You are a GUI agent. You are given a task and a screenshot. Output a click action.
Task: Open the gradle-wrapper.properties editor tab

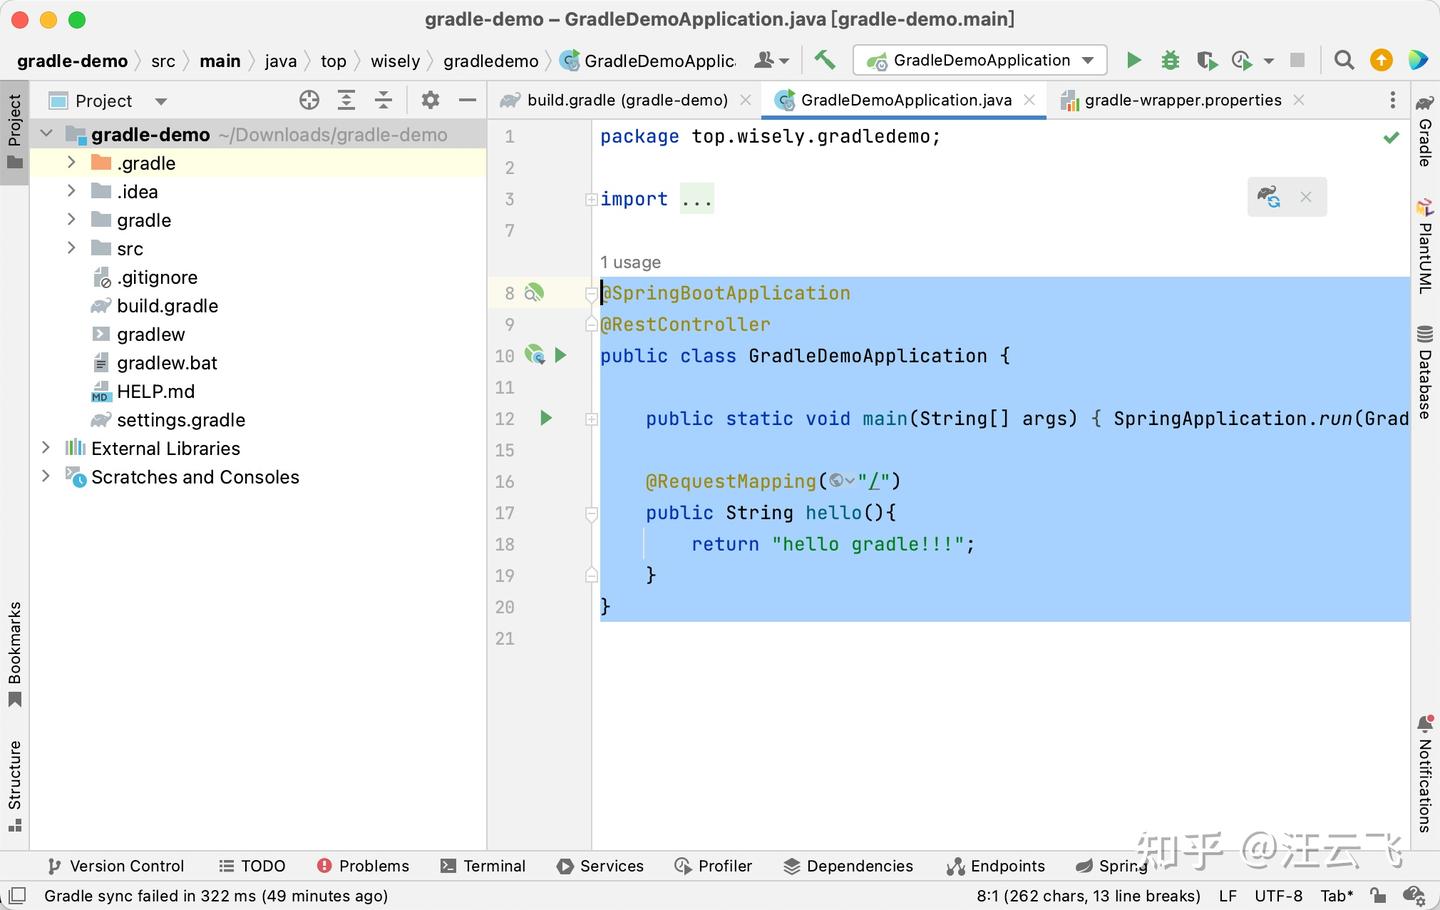[1182, 100]
